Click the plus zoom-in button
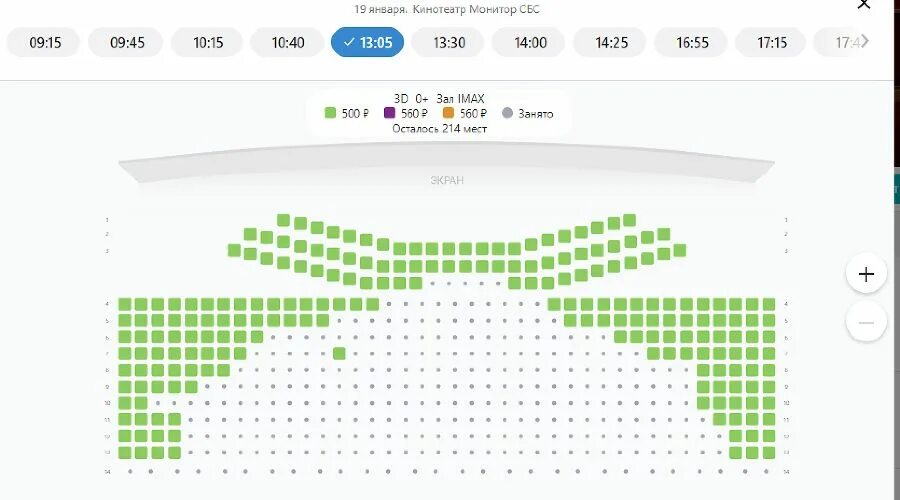This screenshot has width=900, height=500. (866, 274)
